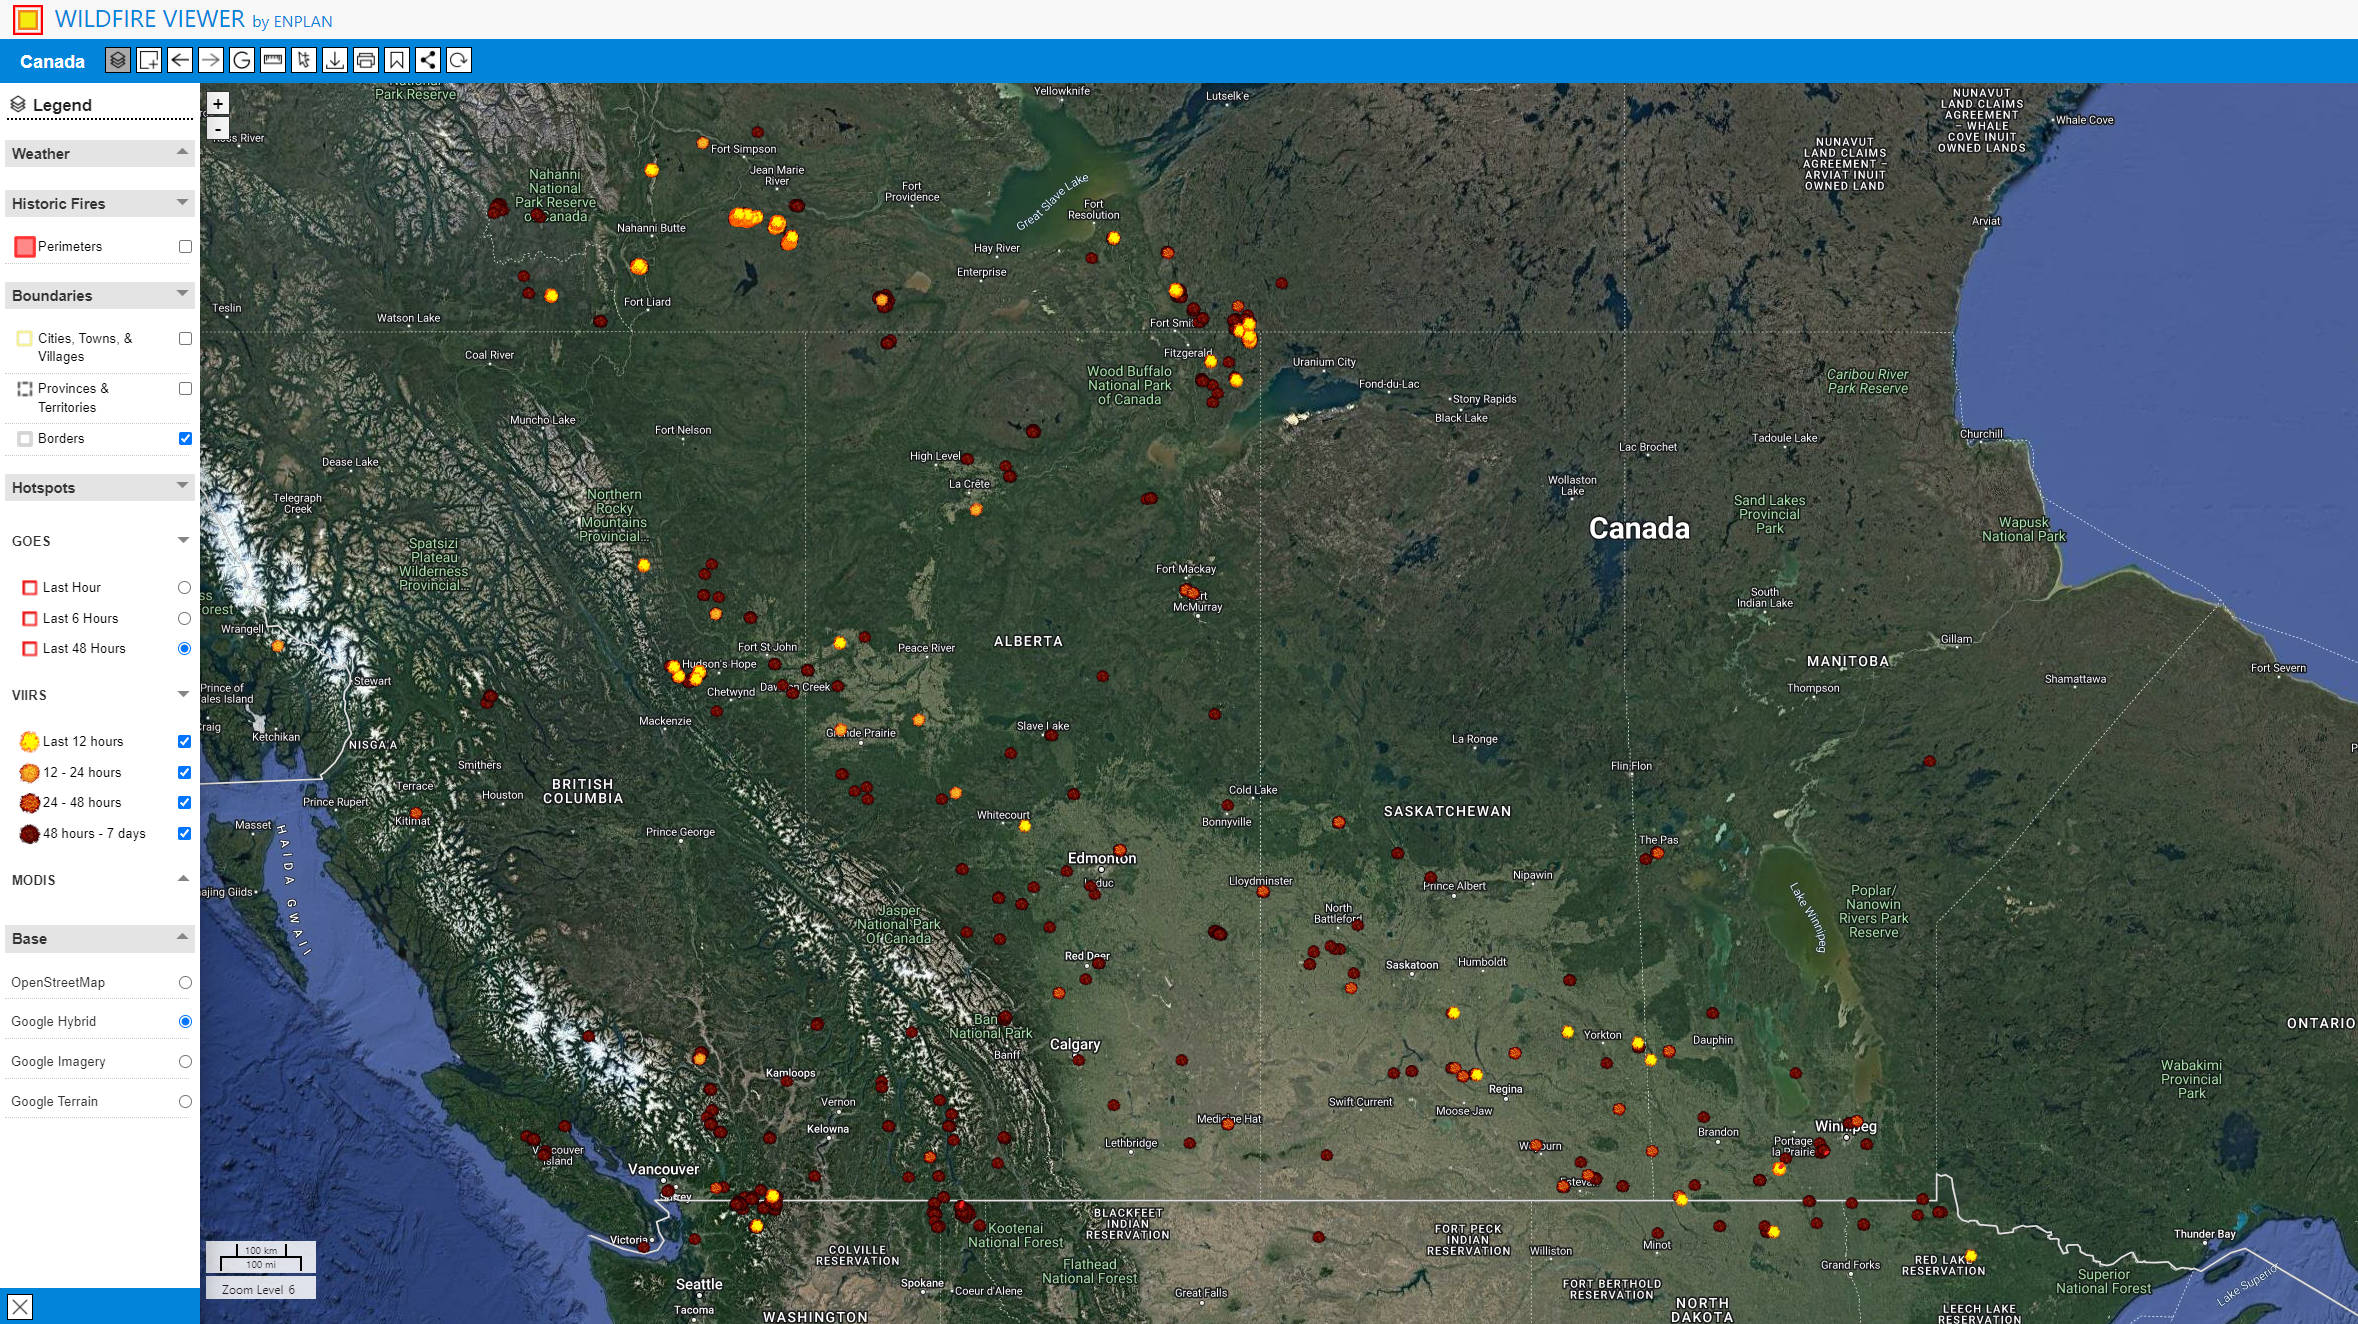
Task: Collapse the GOES group arrow
Action: (183, 540)
